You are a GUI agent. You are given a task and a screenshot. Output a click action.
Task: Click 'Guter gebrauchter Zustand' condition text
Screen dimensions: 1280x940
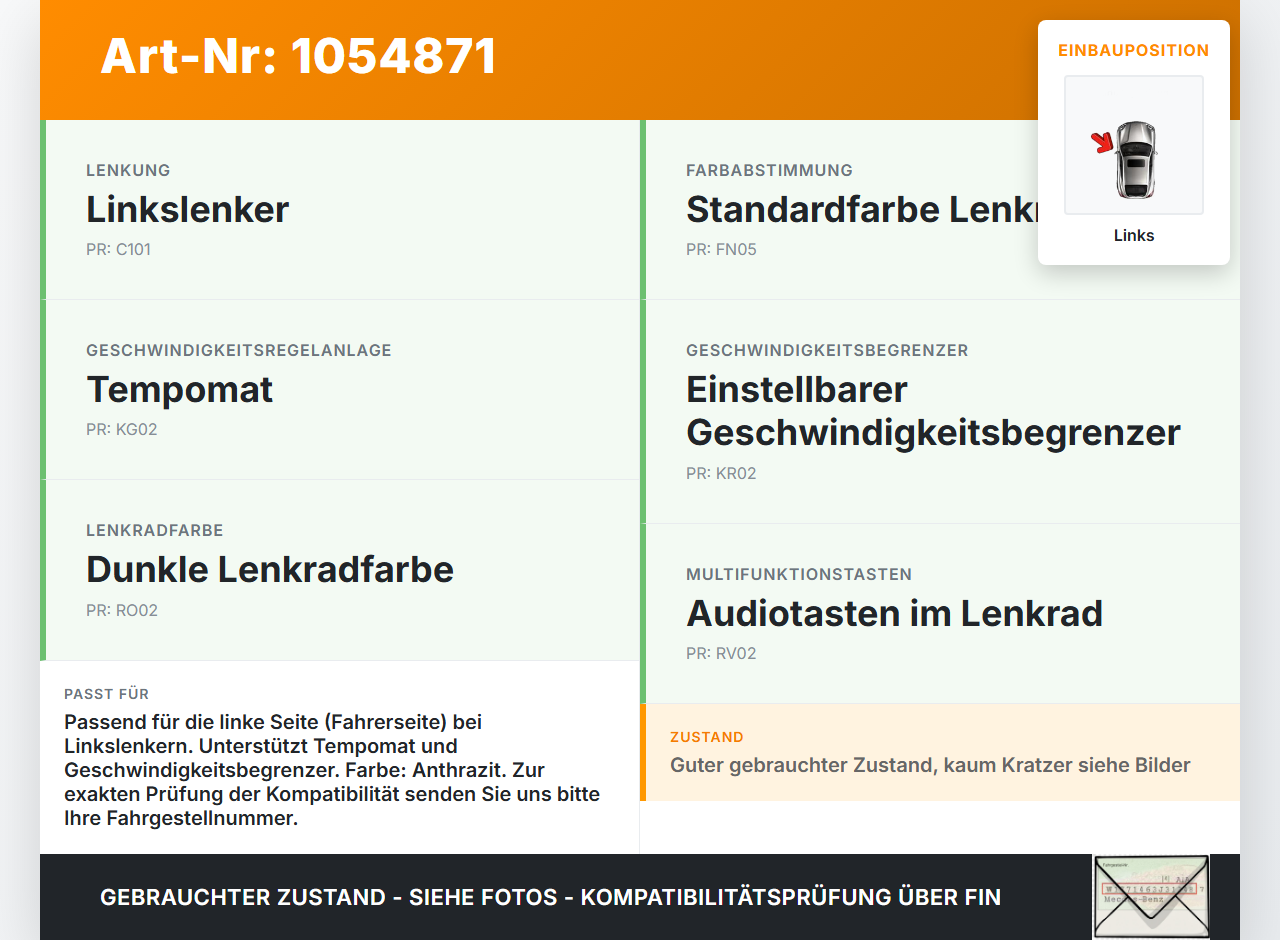930,766
